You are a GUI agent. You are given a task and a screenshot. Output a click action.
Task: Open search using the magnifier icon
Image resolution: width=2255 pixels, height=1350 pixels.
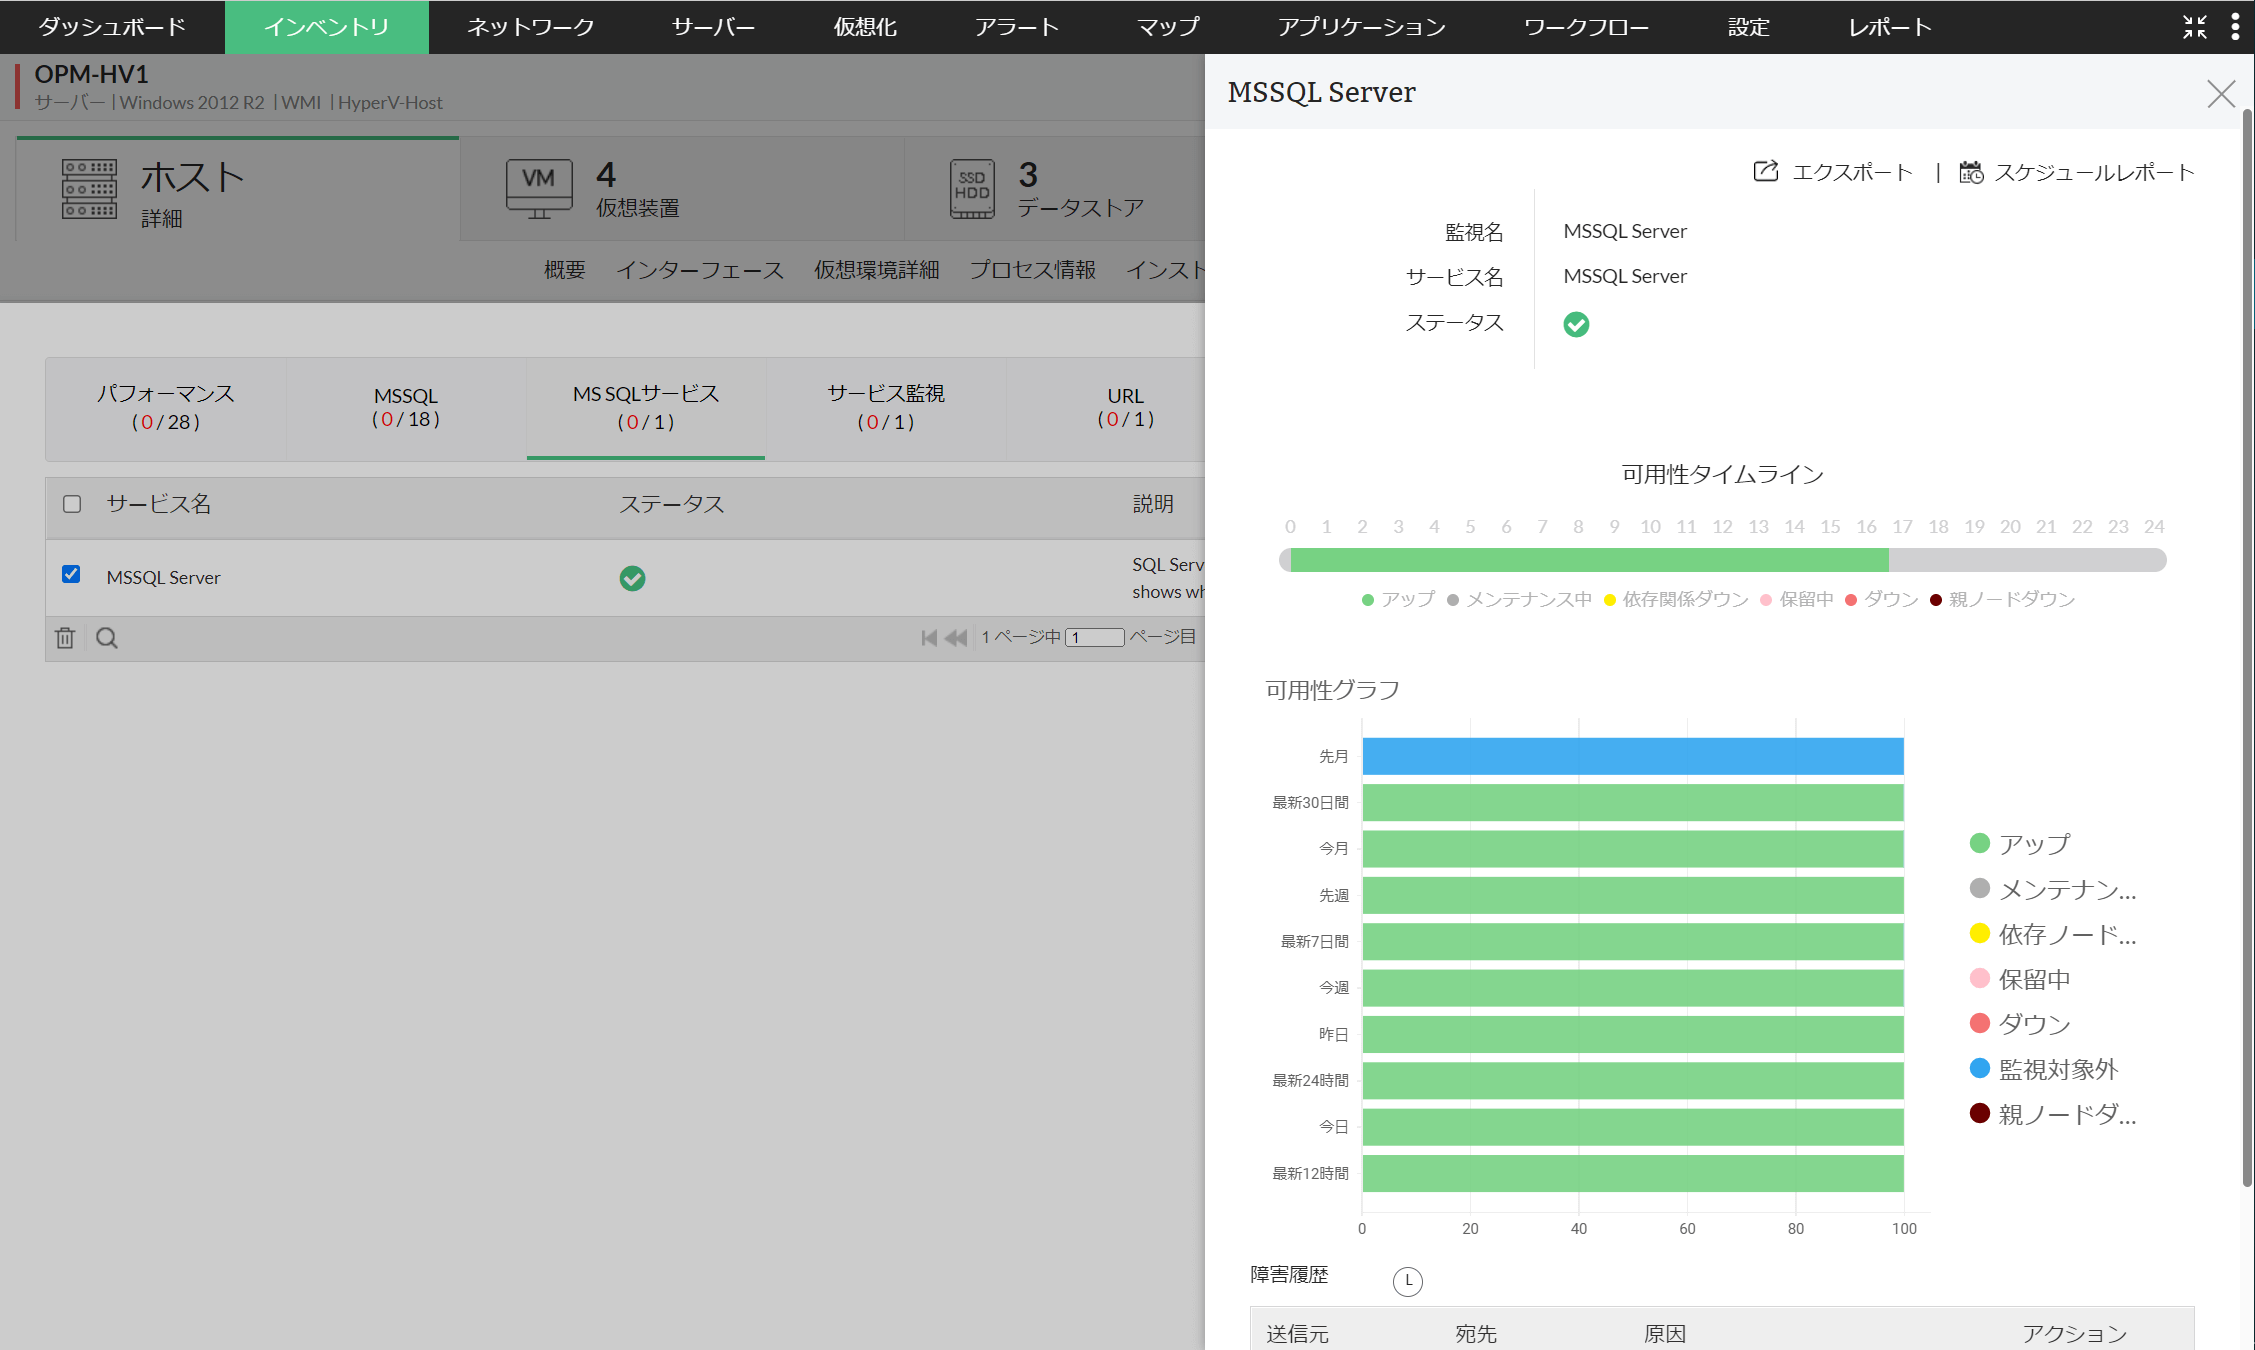[107, 638]
